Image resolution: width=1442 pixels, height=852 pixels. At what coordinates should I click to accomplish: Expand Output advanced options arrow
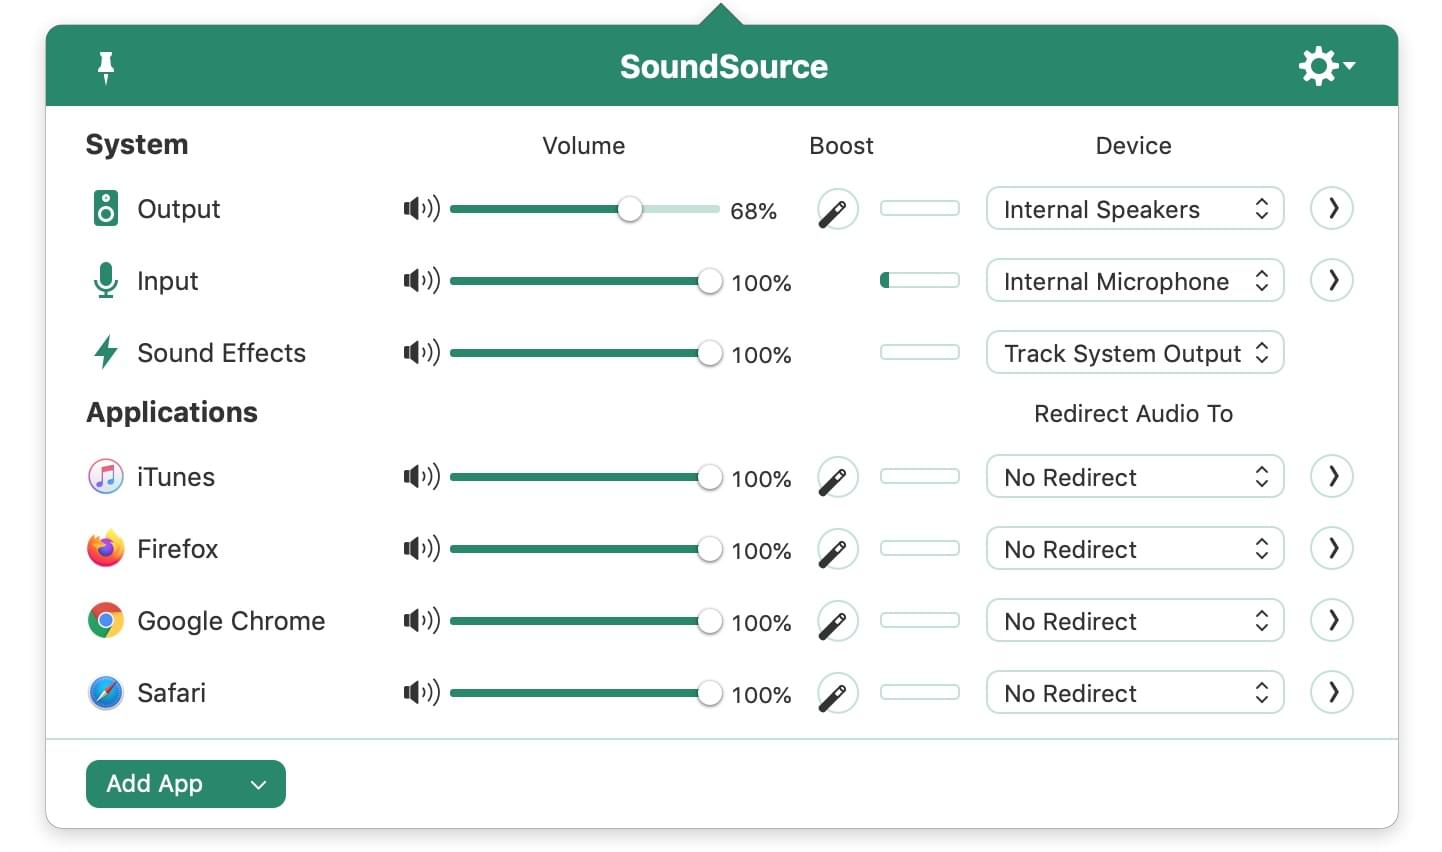[1332, 208]
